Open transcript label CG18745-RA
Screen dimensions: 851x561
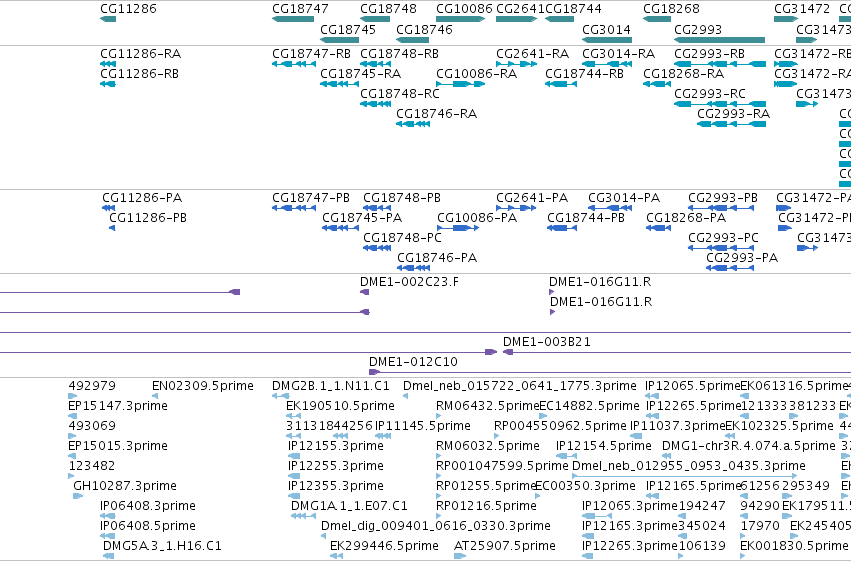[x=360, y=73]
